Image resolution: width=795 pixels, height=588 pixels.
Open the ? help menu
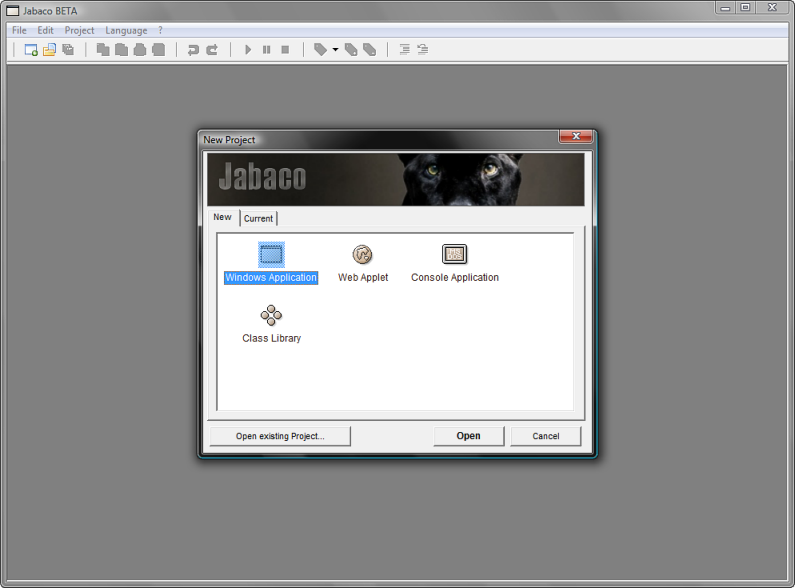[x=160, y=30]
